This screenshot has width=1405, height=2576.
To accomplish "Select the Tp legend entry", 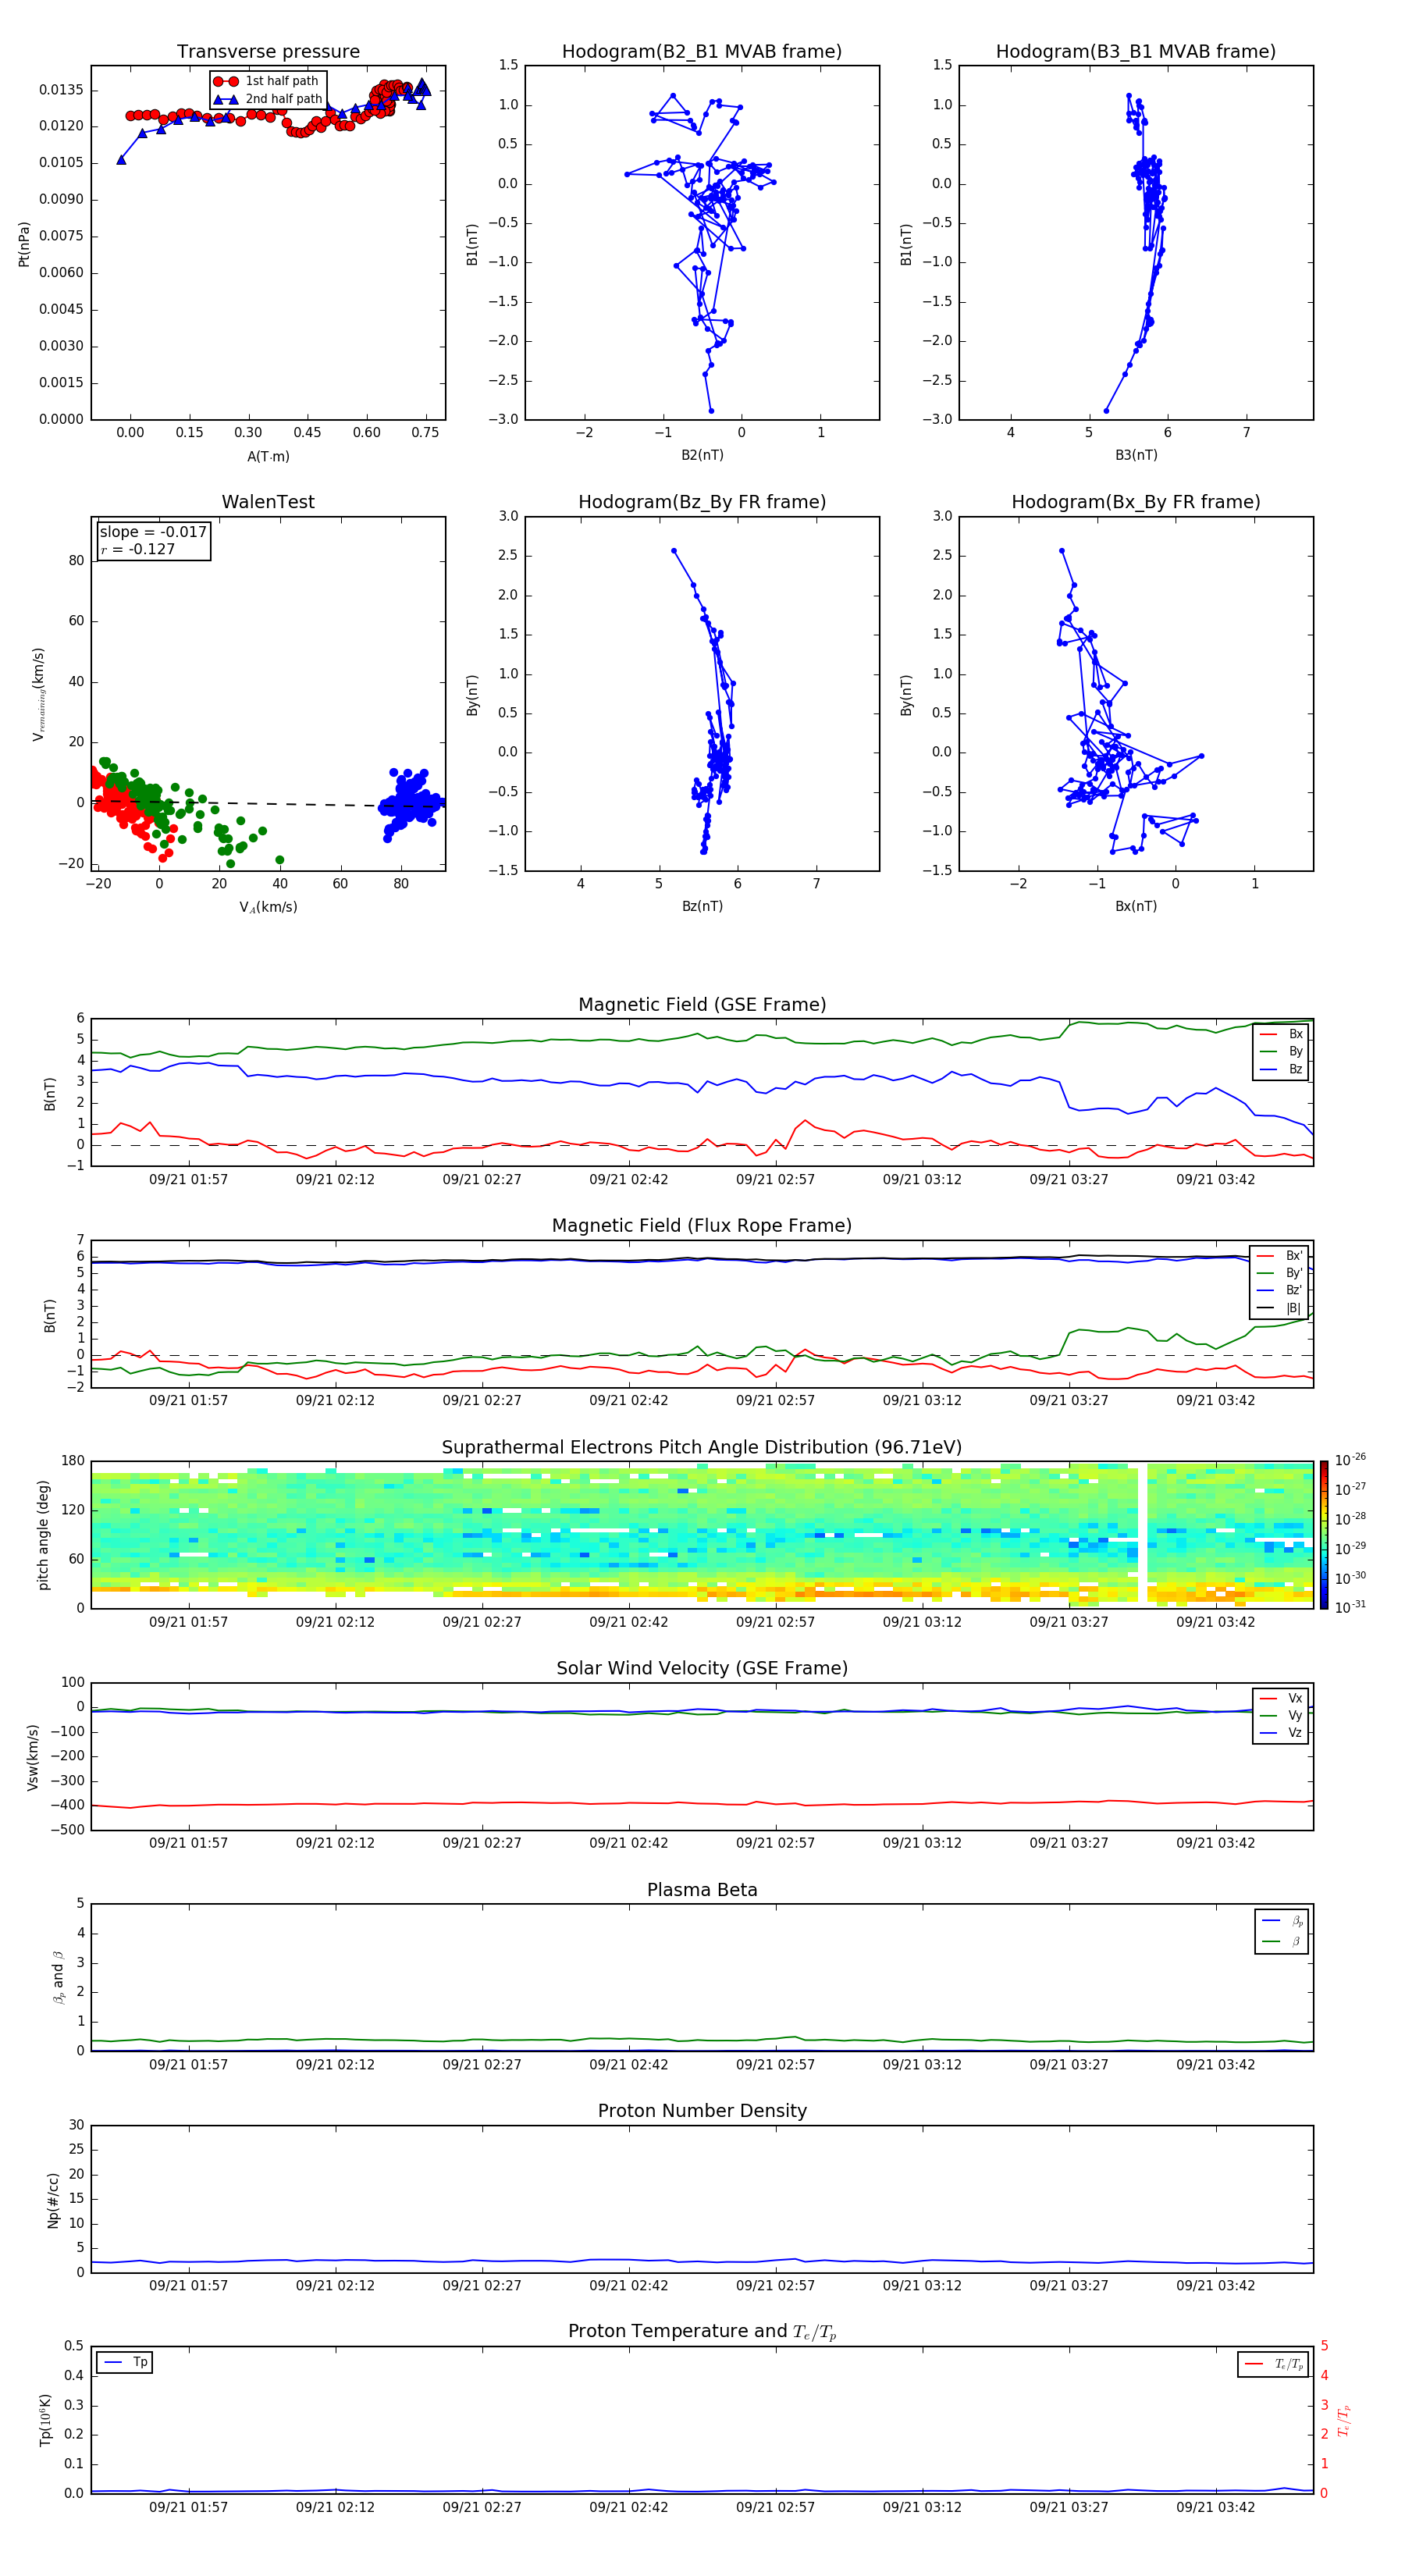I will [125, 2362].
